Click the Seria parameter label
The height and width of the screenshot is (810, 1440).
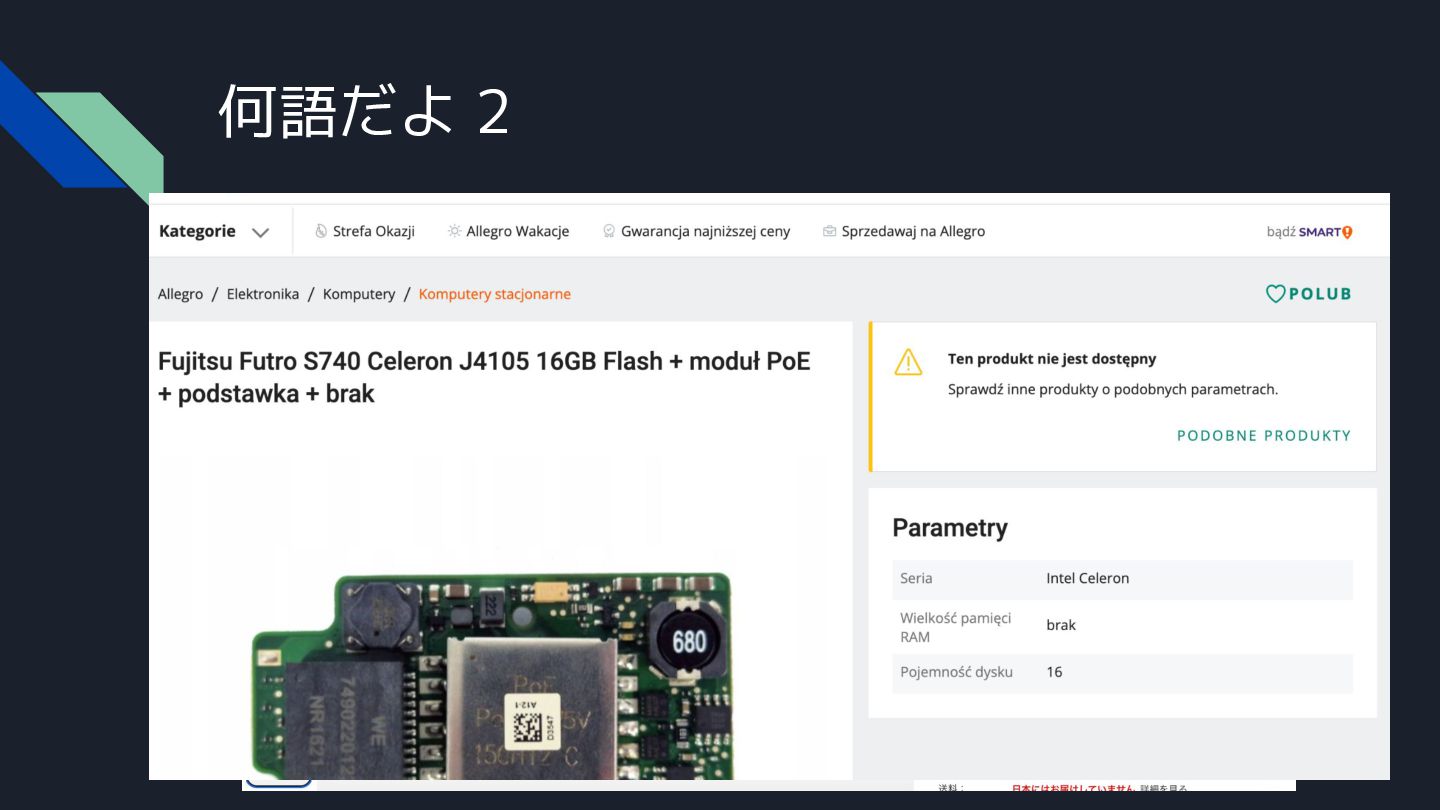tap(916, 578)
